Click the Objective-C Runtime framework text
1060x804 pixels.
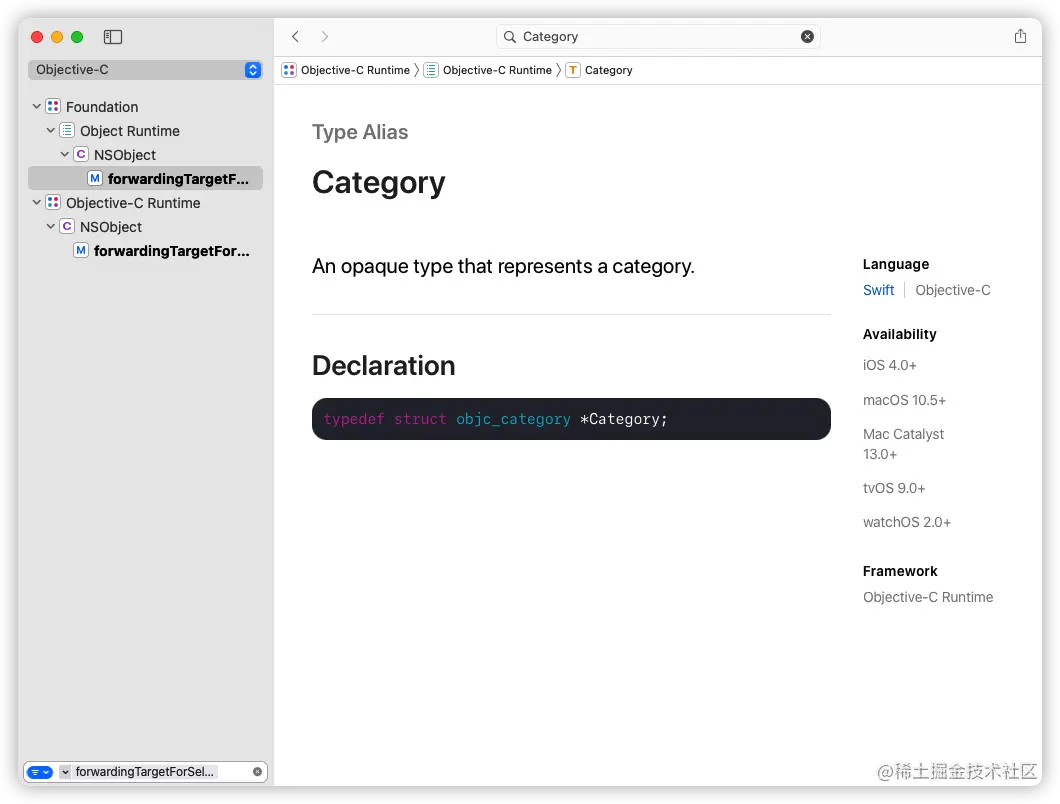click(928, 597)
